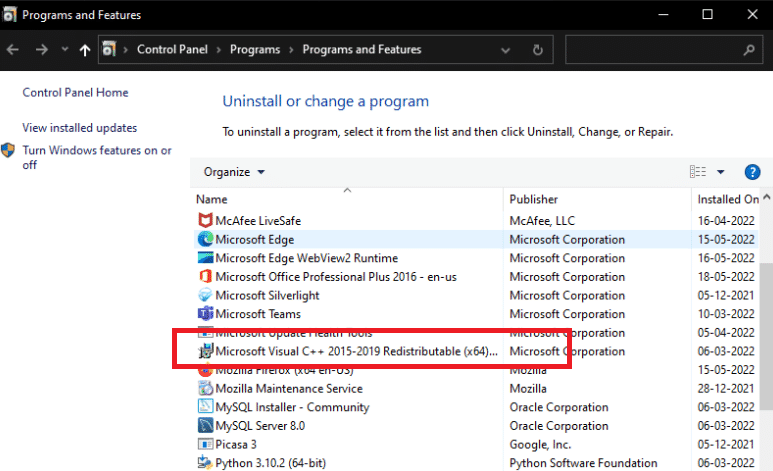This screenshot has width=773, height=471.
Task: Select Microsoft Visual C++ Redistributable icon
Action: point(205,351)
